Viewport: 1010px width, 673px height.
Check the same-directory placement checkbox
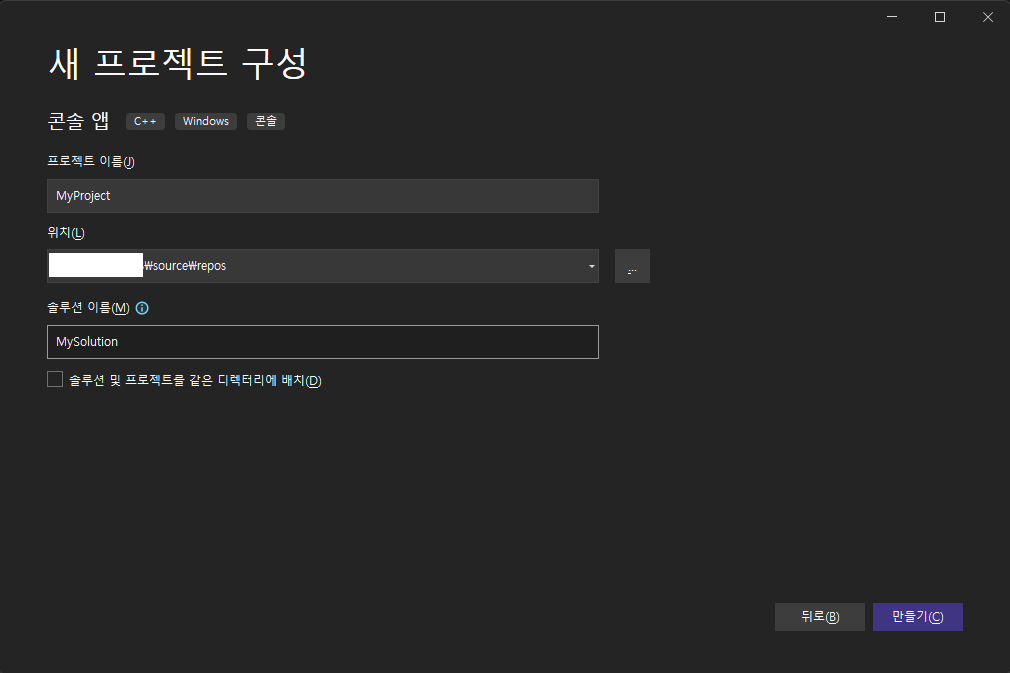55,379
